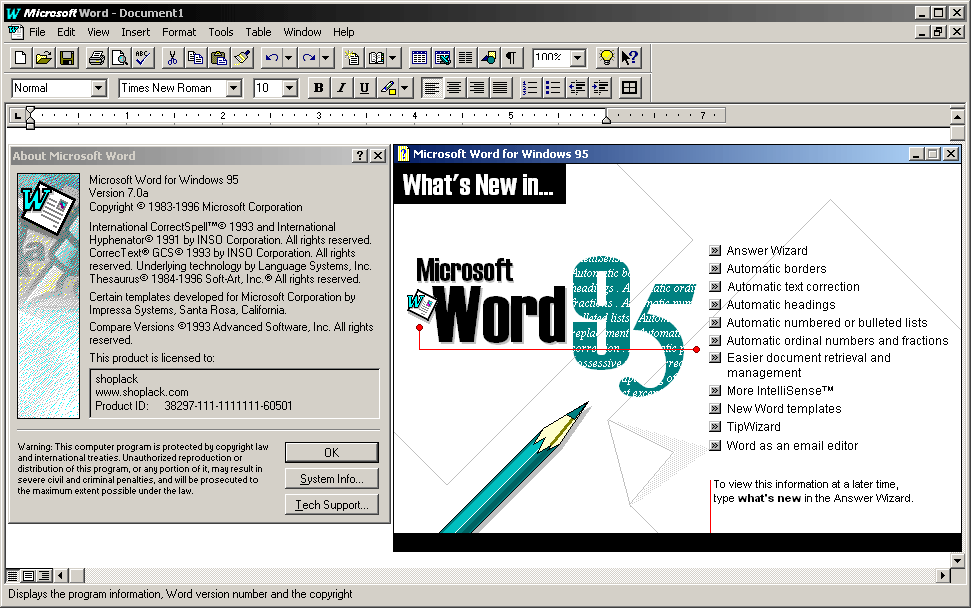971x608 pixels.
Task: Click the ruler tab alignment selector
Action: click(17, 116)
